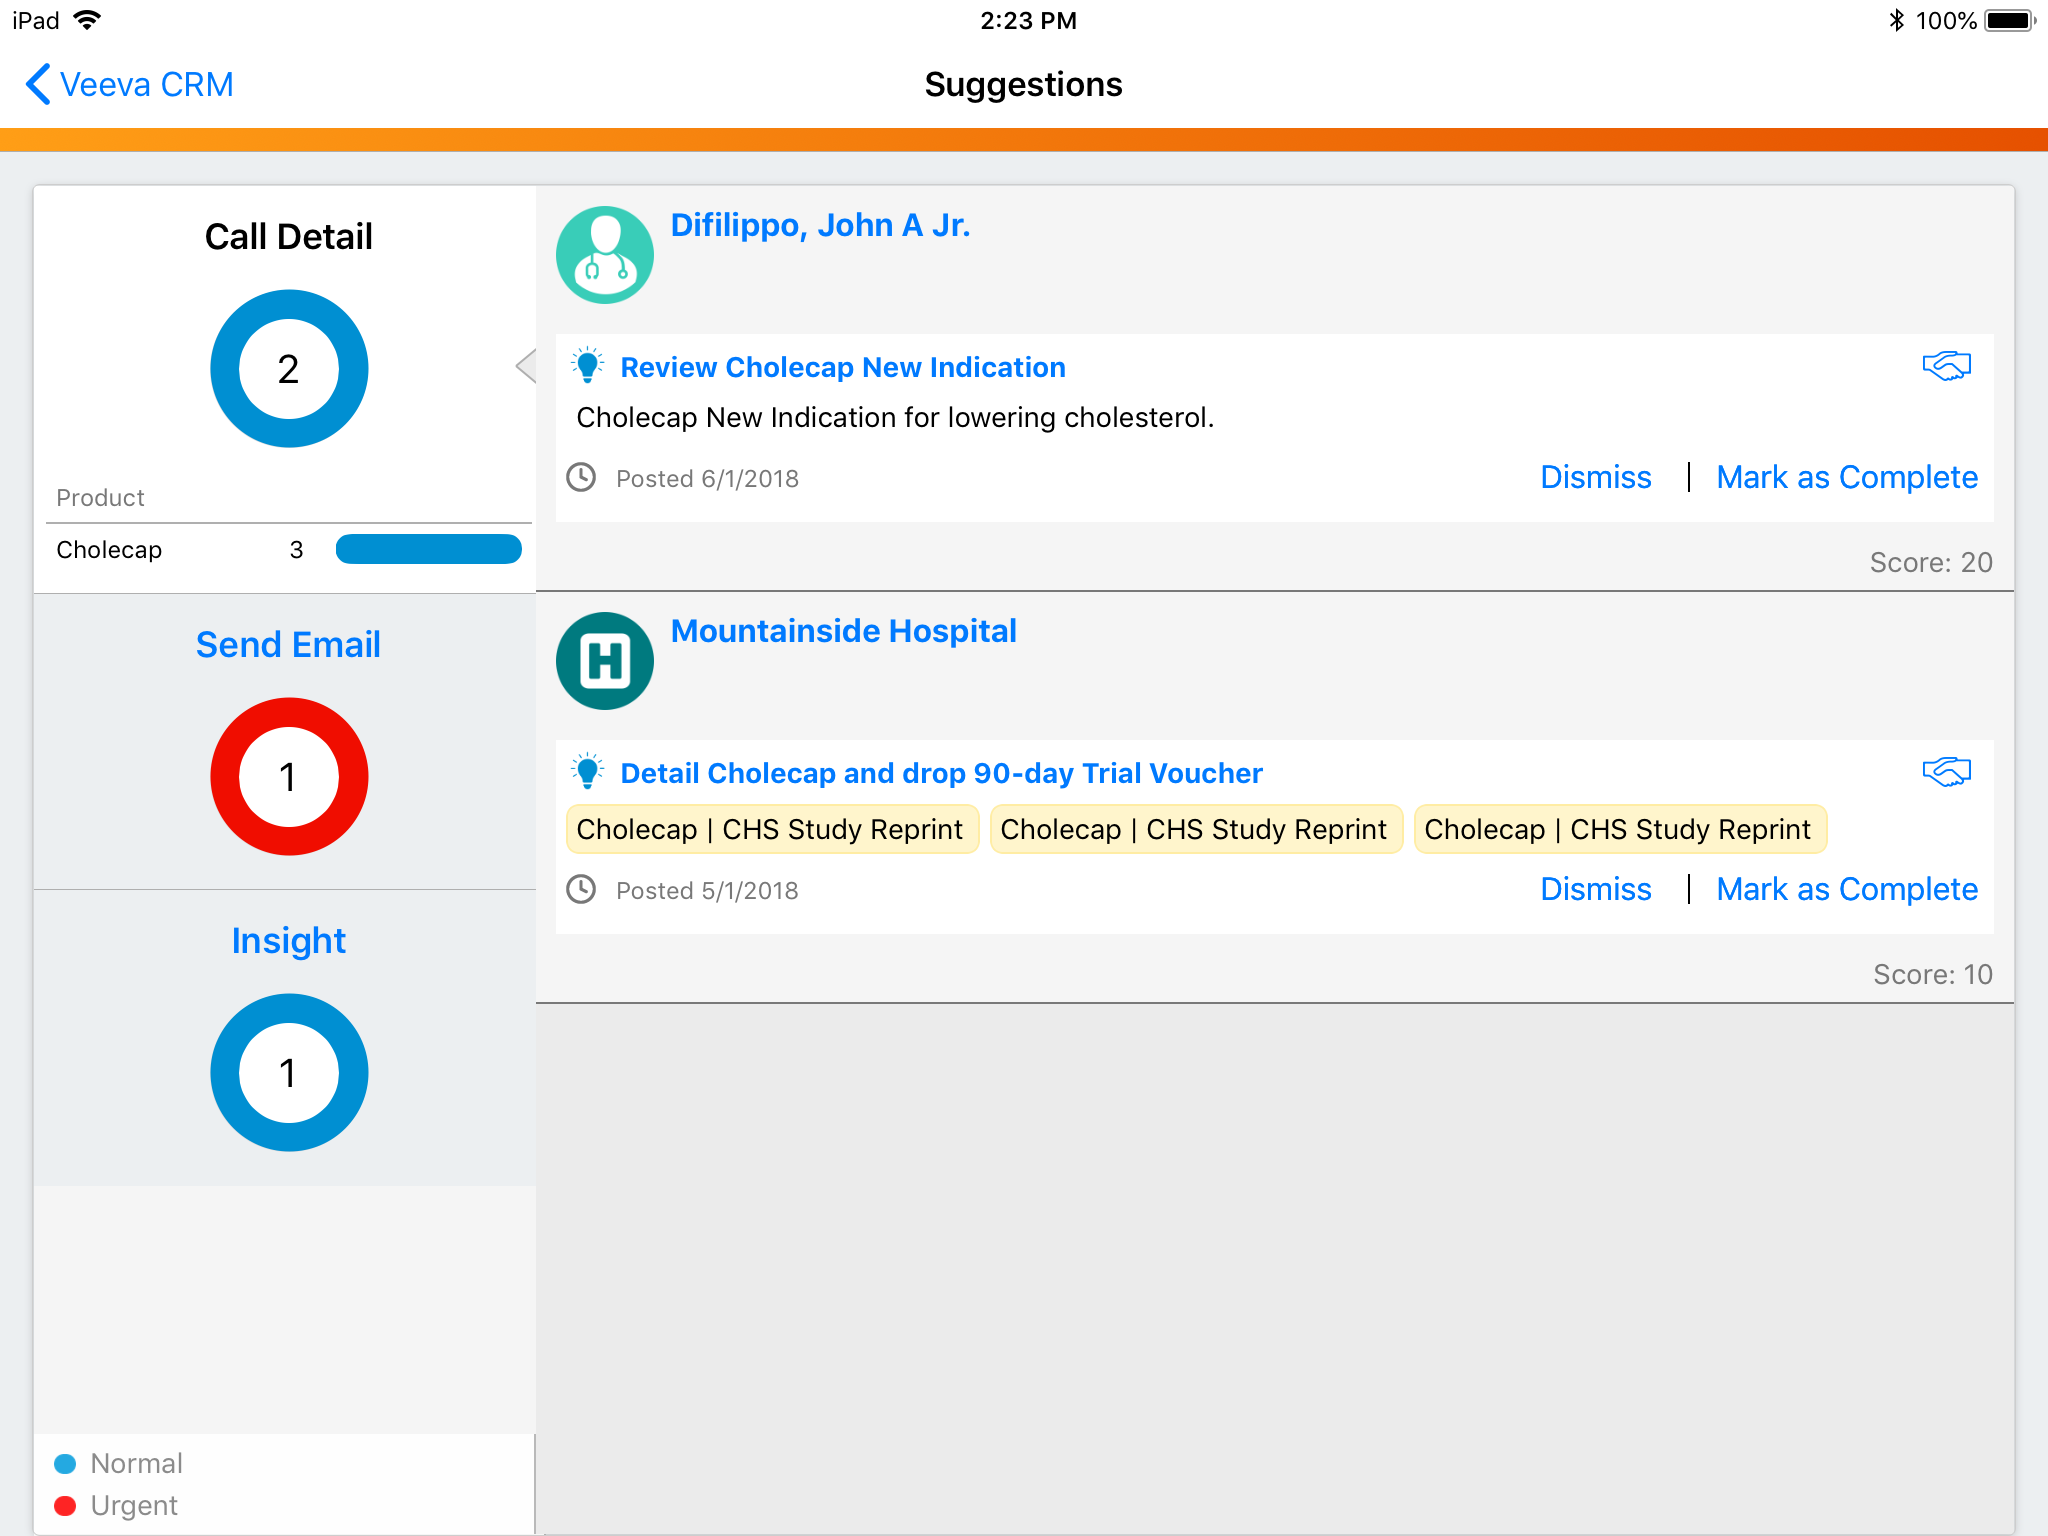Image resolution: width=2048 pixels, height=1536 pixels.
Task: Mark Review Cholecap New Indication as complete
Action: click(1846, 478)
